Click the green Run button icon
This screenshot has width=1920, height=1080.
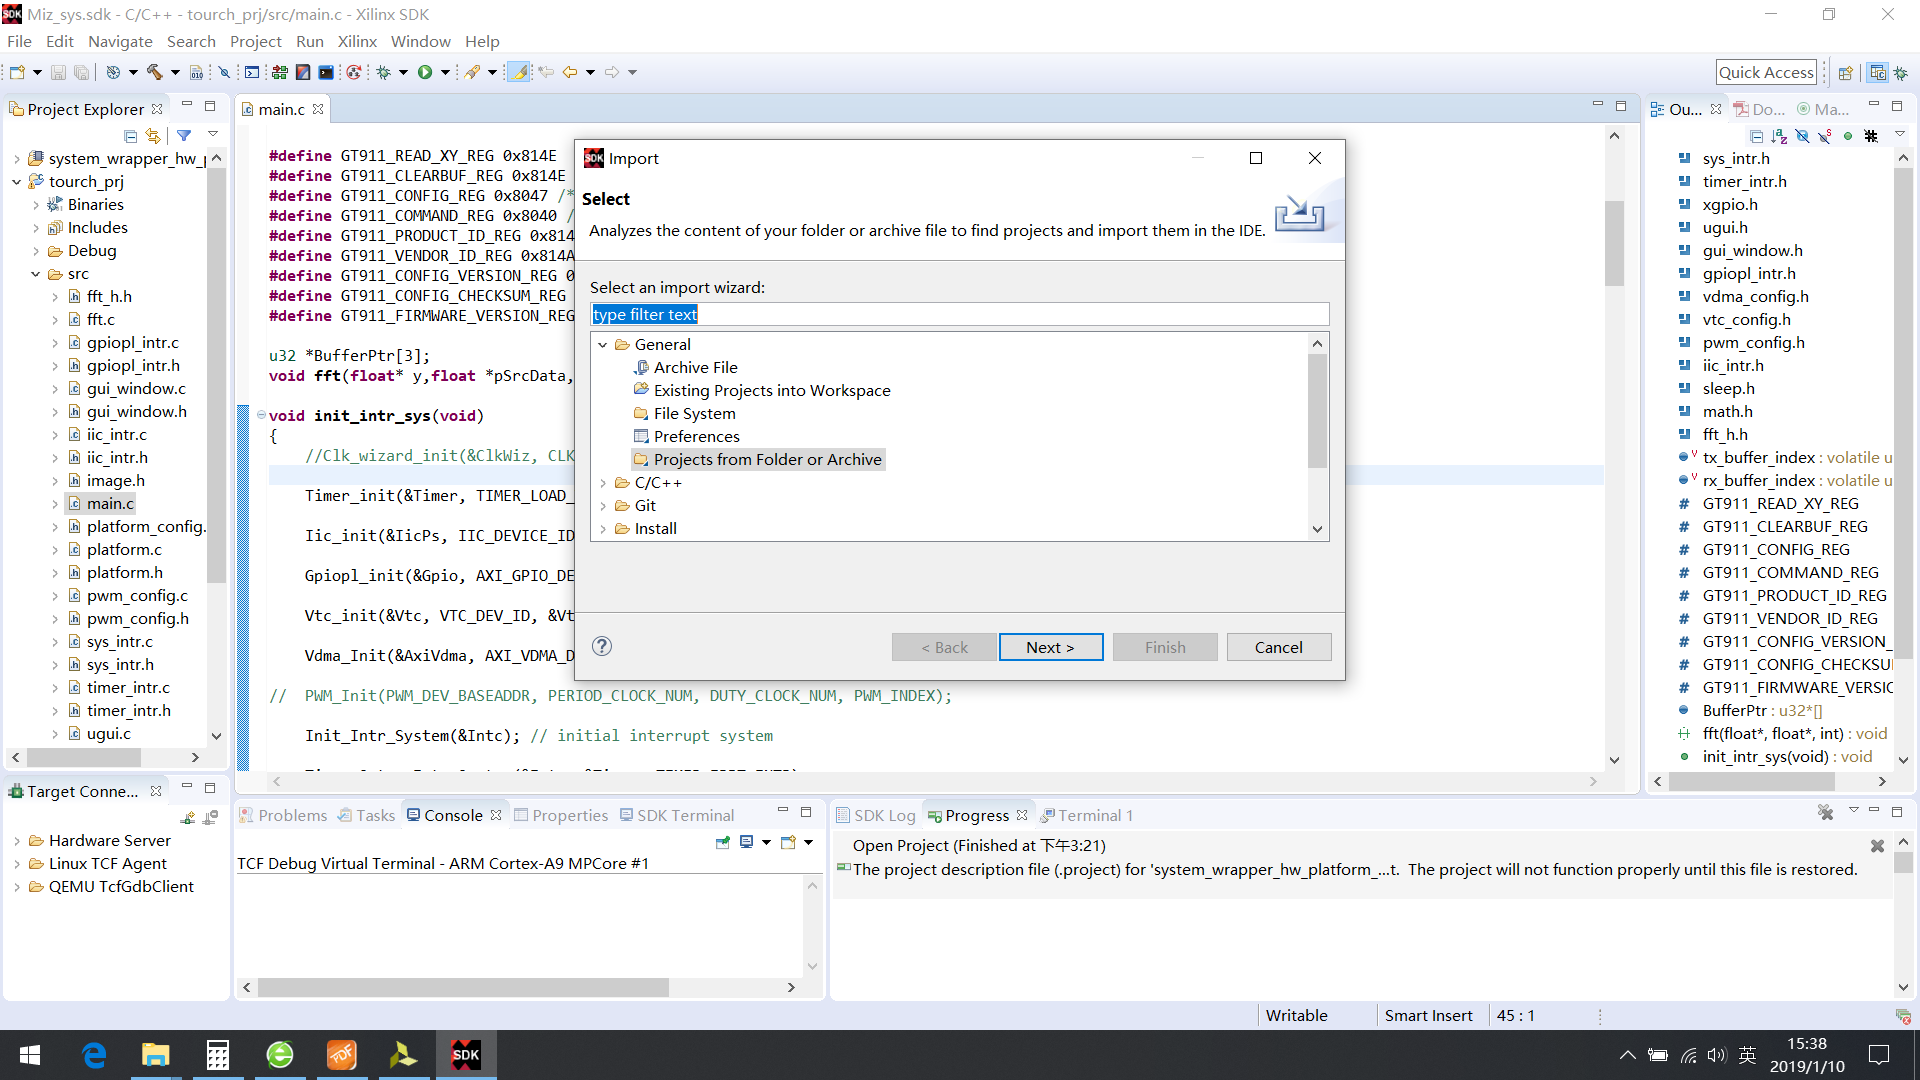(425, 72)
